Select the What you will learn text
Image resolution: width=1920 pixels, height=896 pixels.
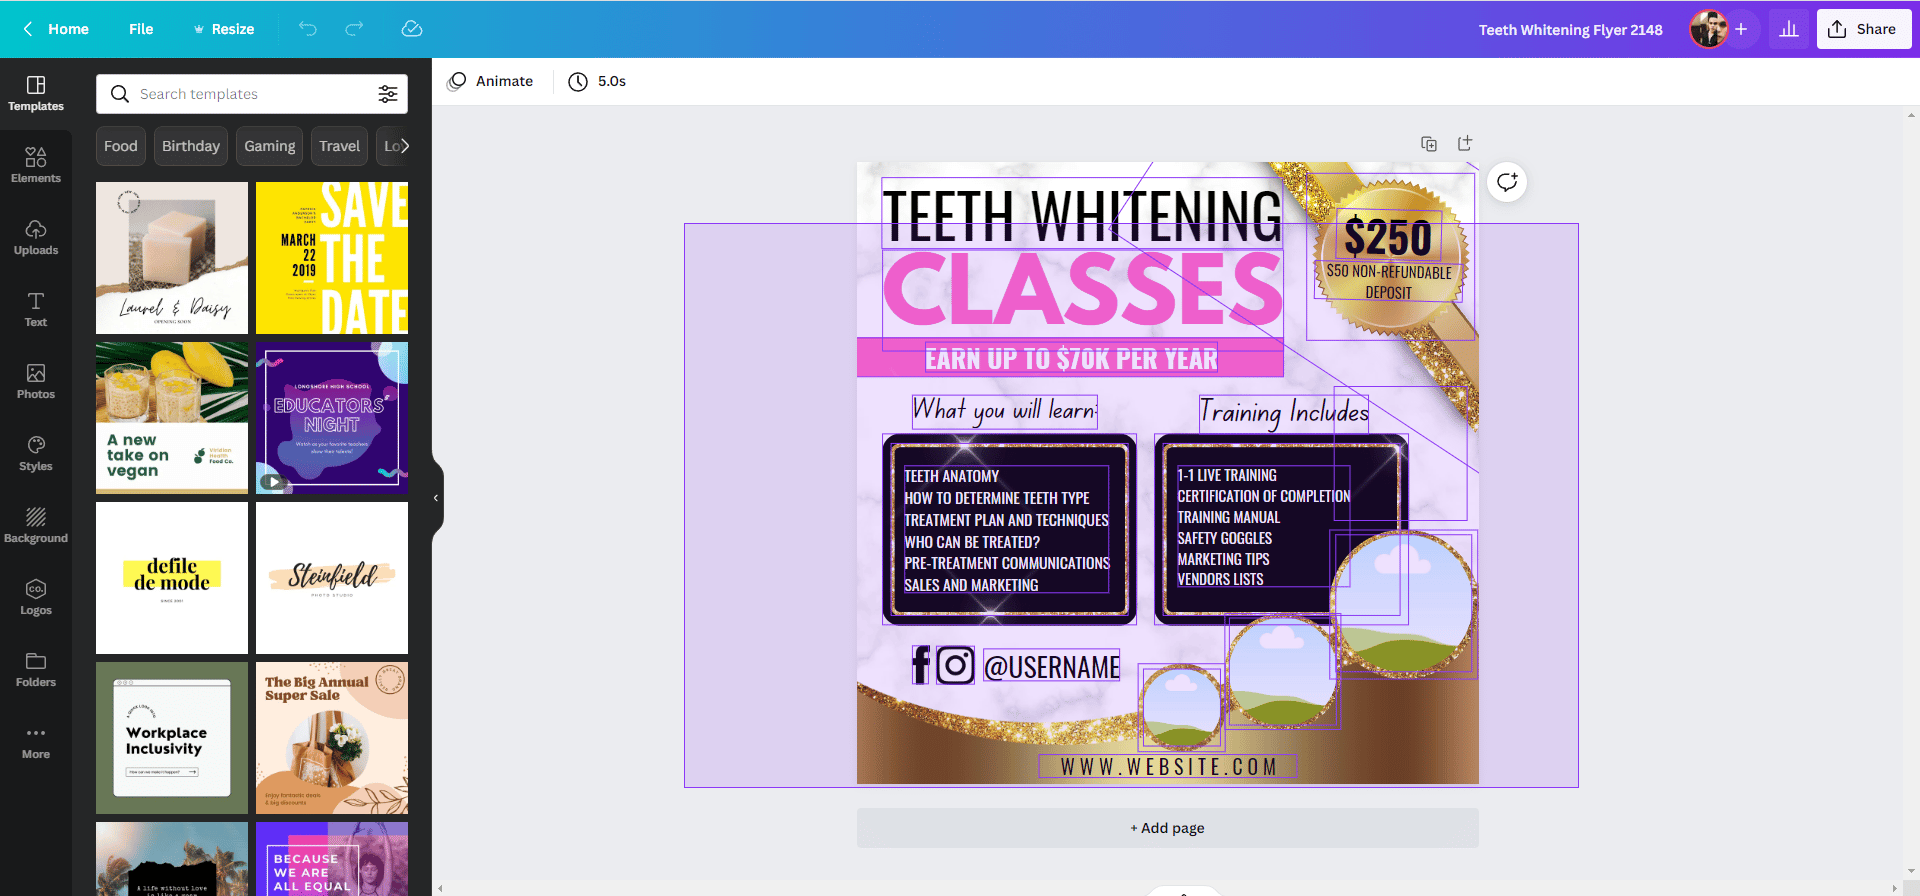pos(1005,410)
